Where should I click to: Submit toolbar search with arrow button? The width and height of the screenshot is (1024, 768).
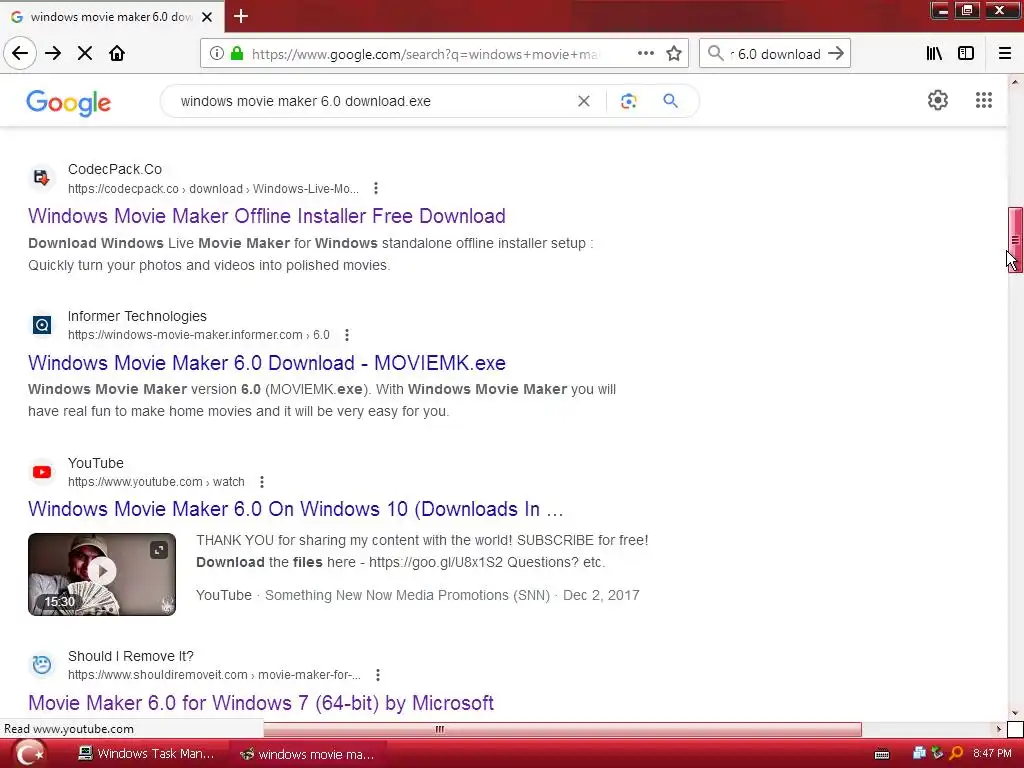[836, 54]
